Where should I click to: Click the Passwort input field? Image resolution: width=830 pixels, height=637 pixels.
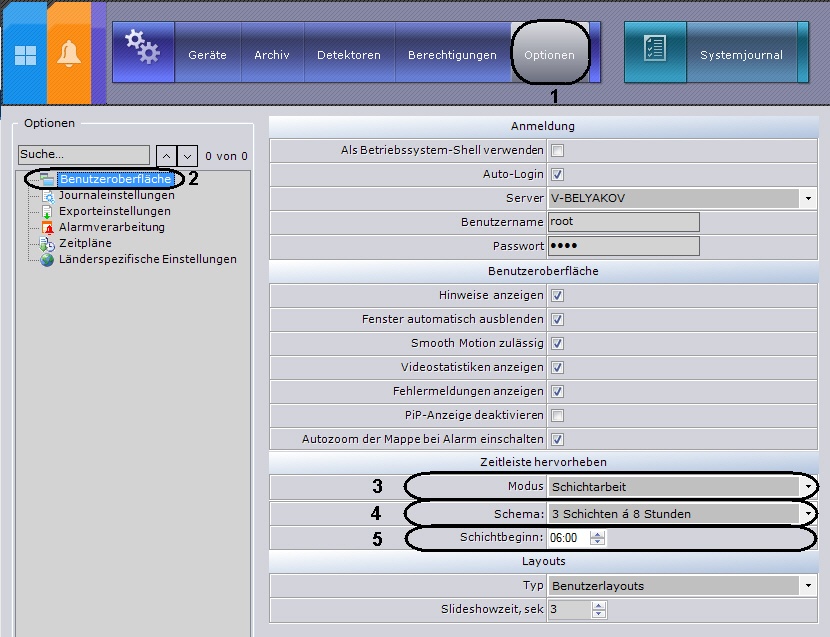coord(624,246)
